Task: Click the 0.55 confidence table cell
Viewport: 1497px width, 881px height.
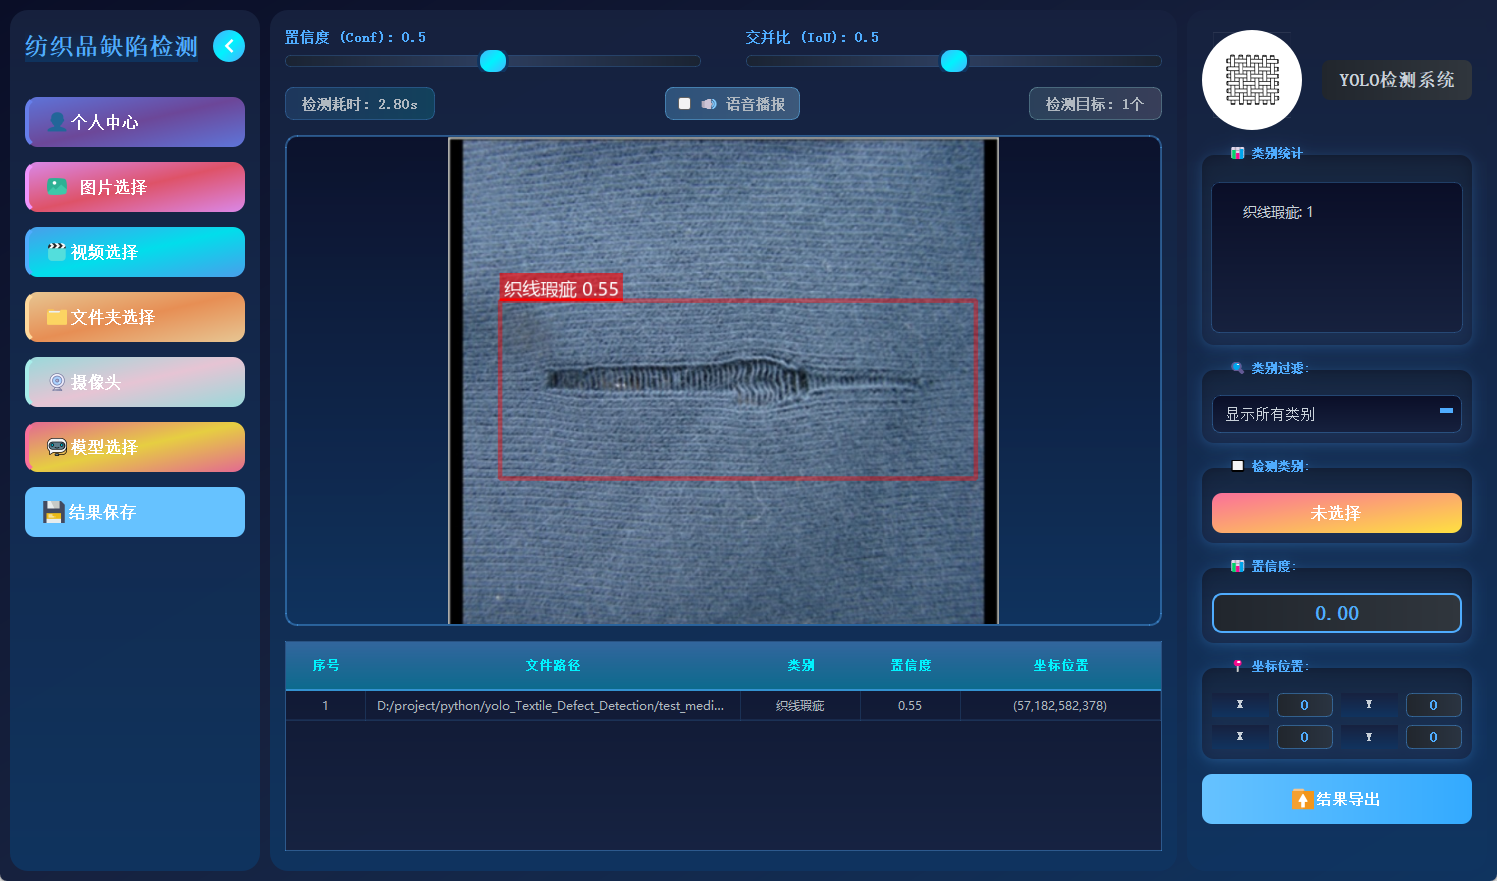Action: tap(911, 706)
